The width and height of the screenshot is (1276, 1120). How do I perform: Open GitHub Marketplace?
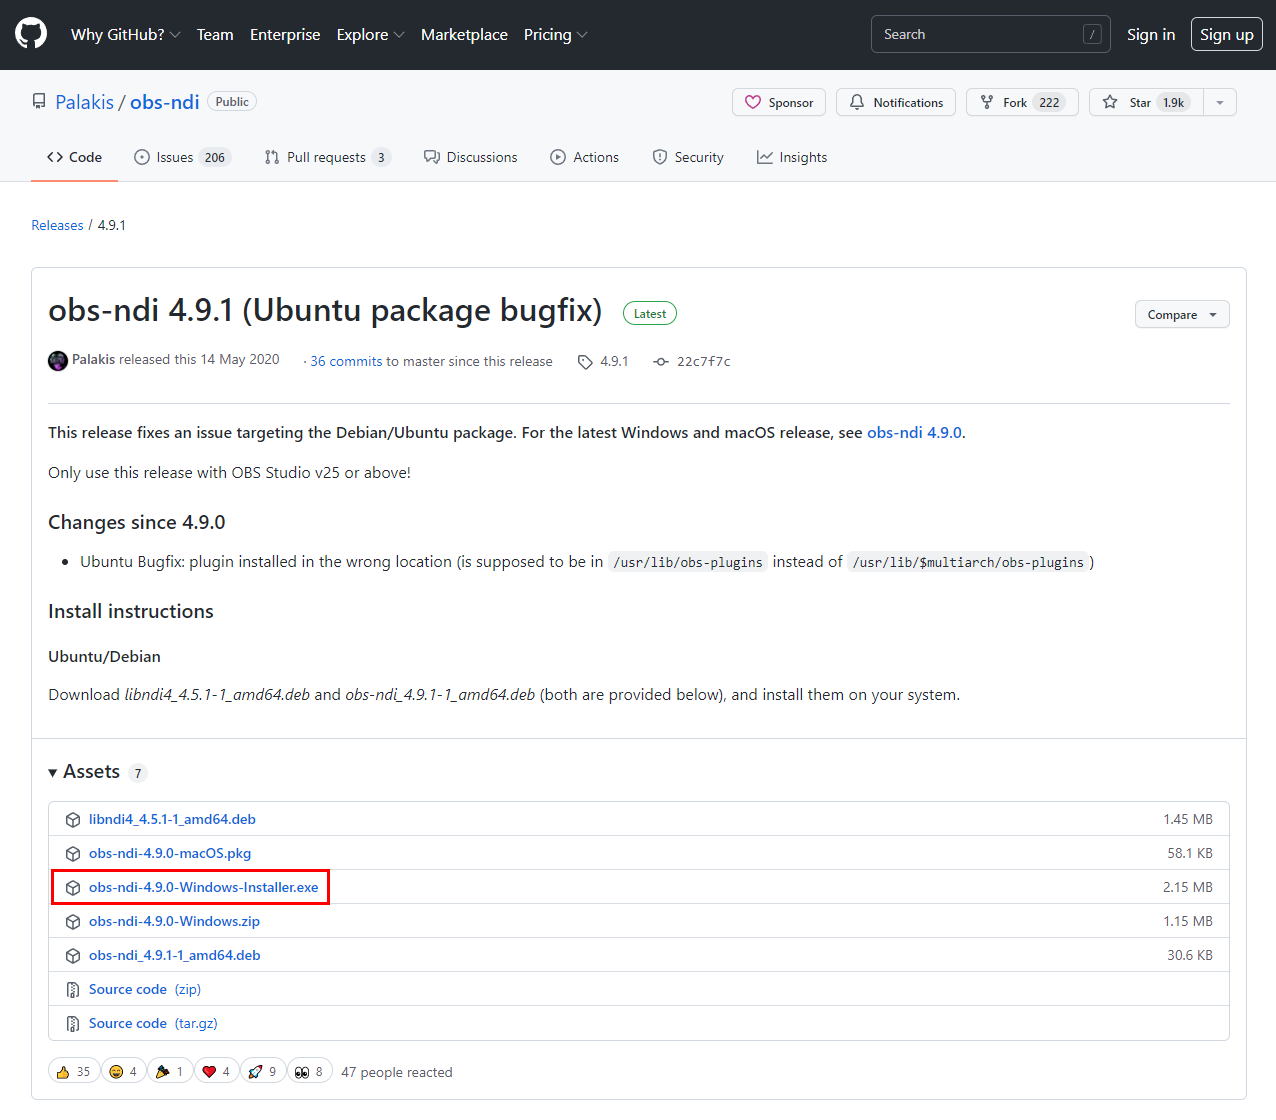click(x=464, y=34)
